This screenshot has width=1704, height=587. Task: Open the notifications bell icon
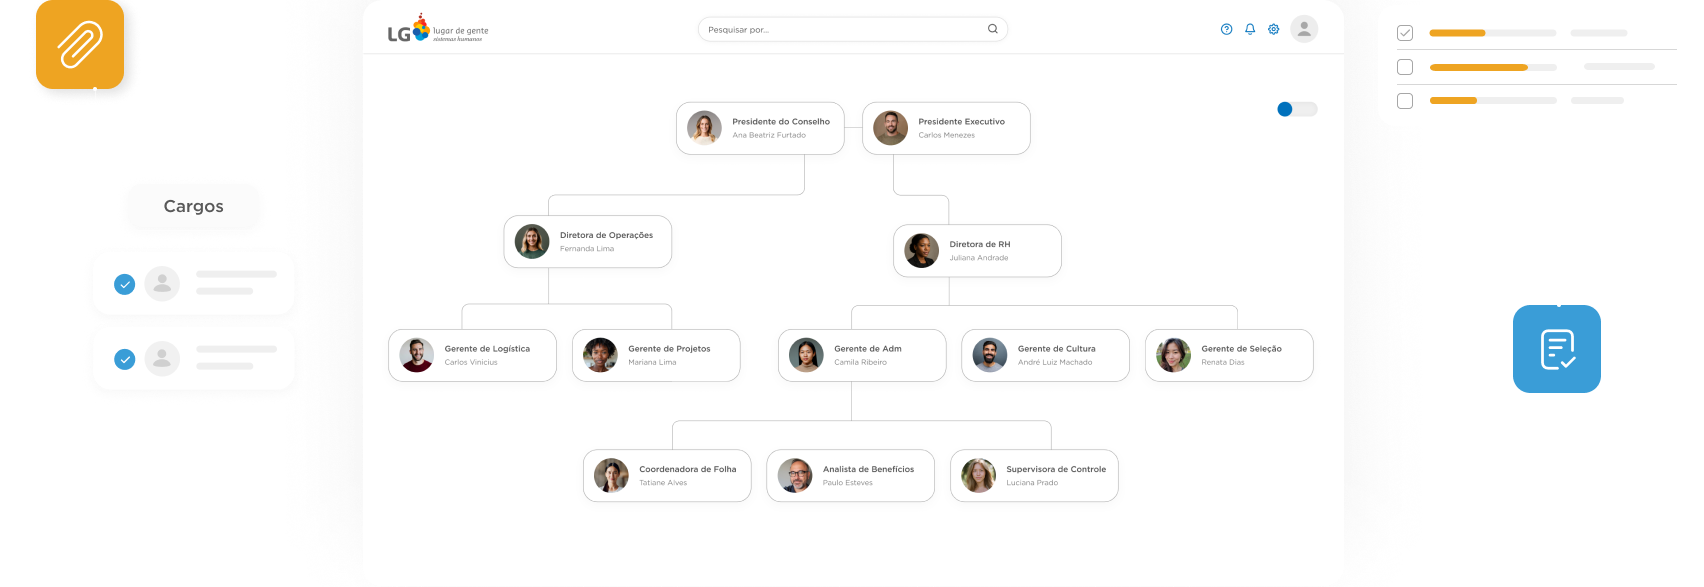[x=1250, y=29]
